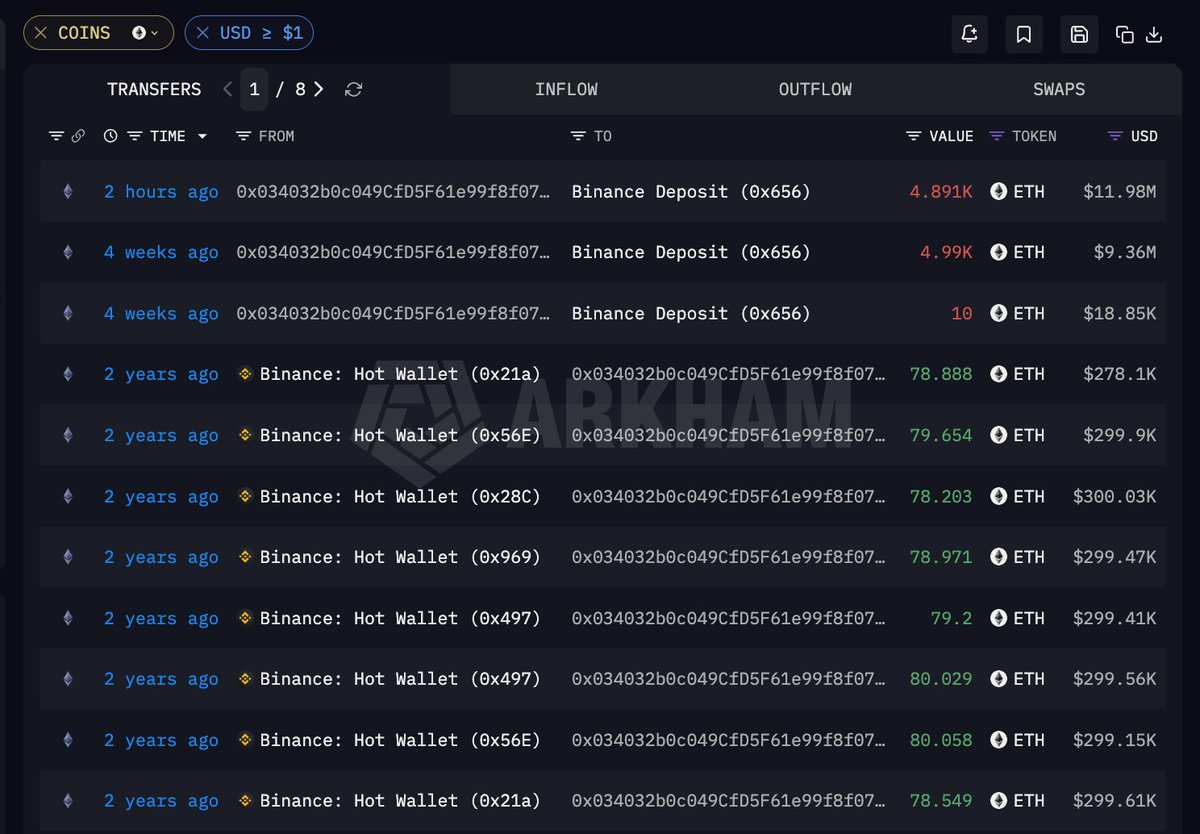Remove the USD ≥ $1 filter via its X
This screenshot has height=834, width=1200.
pos(202,33)
